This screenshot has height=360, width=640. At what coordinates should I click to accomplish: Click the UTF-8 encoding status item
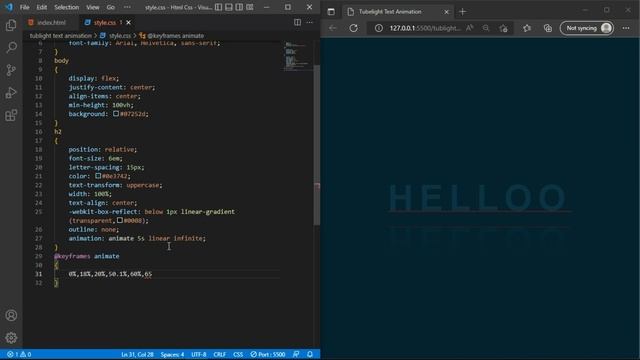click(x=199, y=354)
